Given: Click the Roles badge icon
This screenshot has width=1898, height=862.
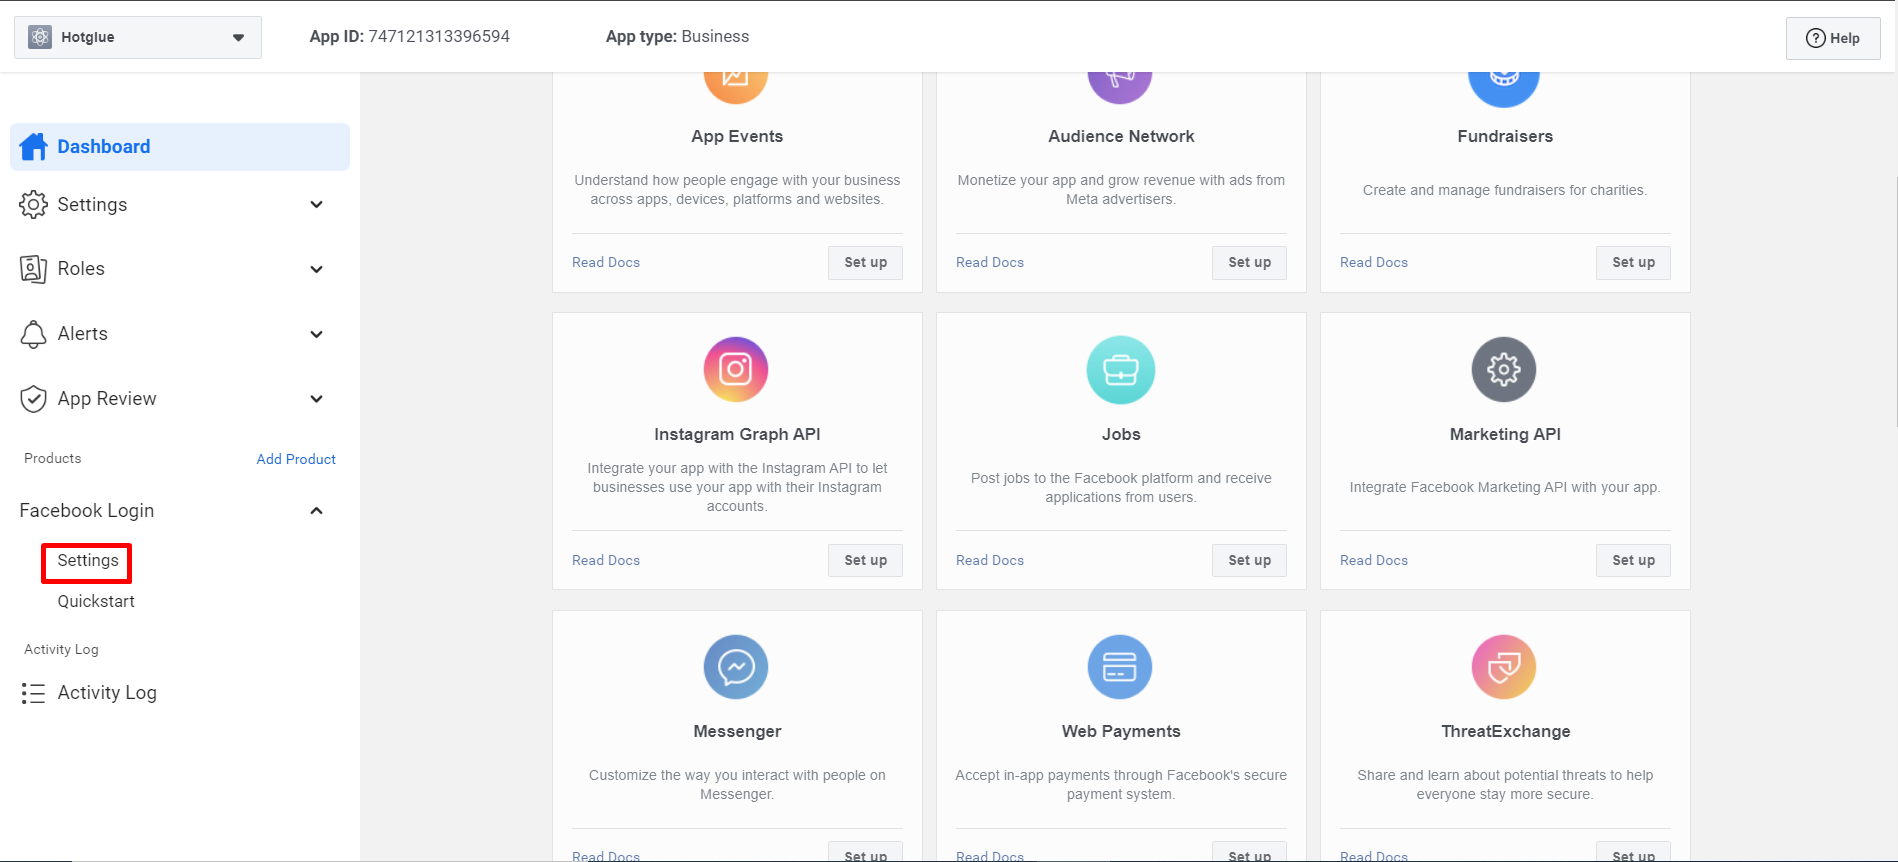Looking at the screenshot, I should pos(33,269).
